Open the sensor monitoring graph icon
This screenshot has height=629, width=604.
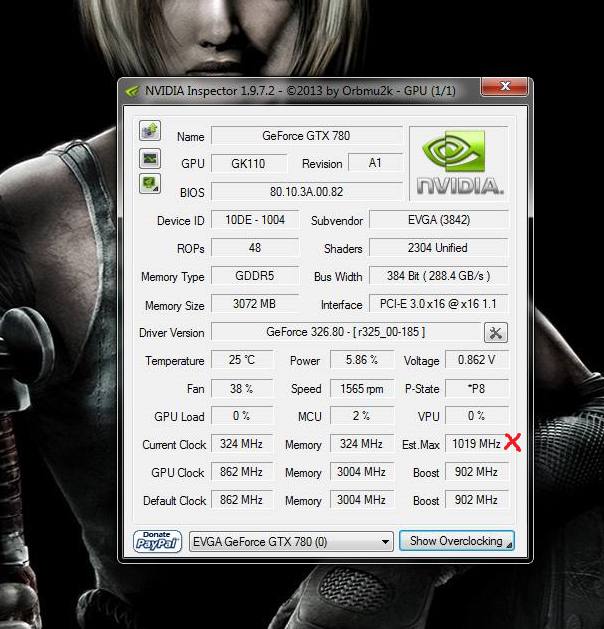tap(150, 158)
